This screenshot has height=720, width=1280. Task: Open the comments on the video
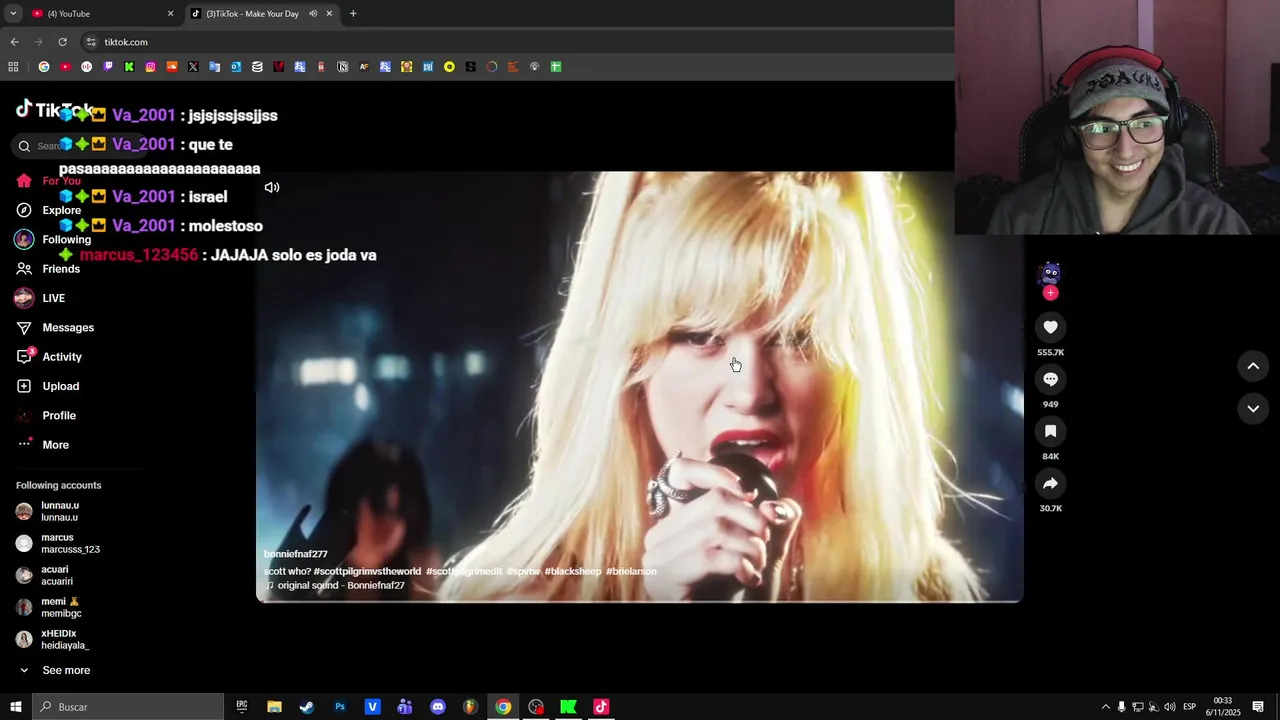1050,379
